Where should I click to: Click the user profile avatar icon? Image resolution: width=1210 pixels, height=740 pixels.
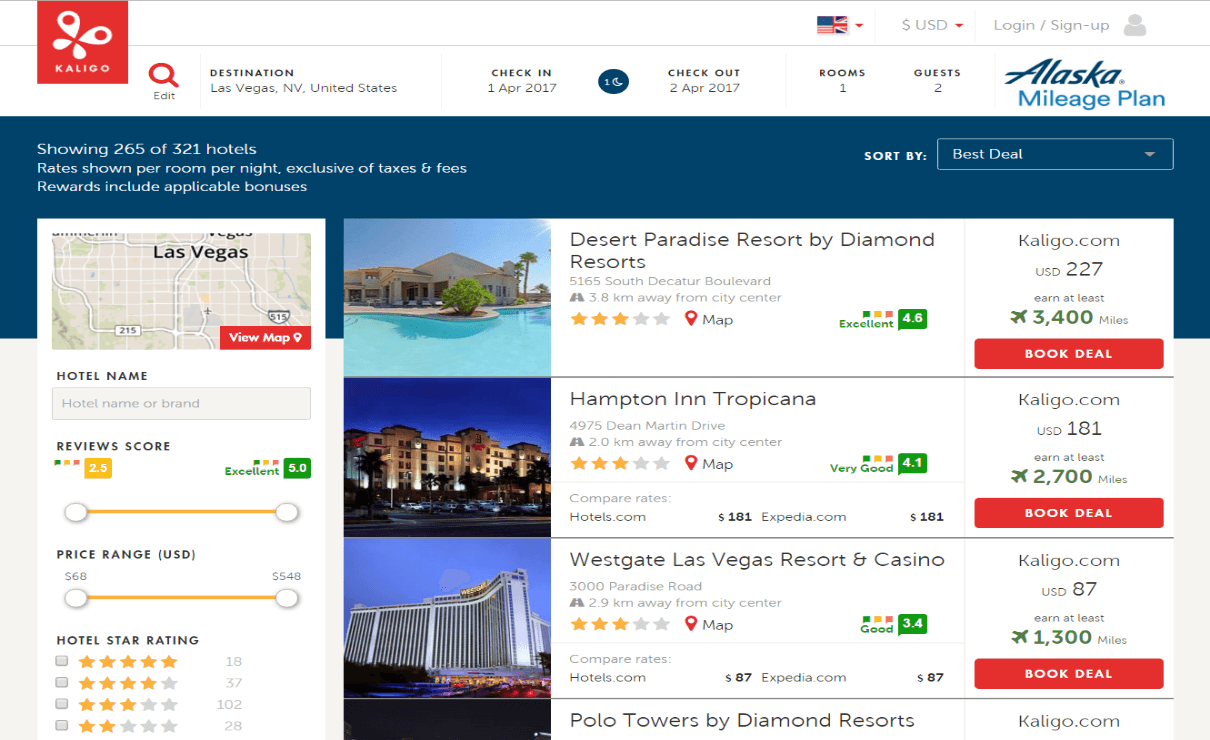coord(1134,25)
